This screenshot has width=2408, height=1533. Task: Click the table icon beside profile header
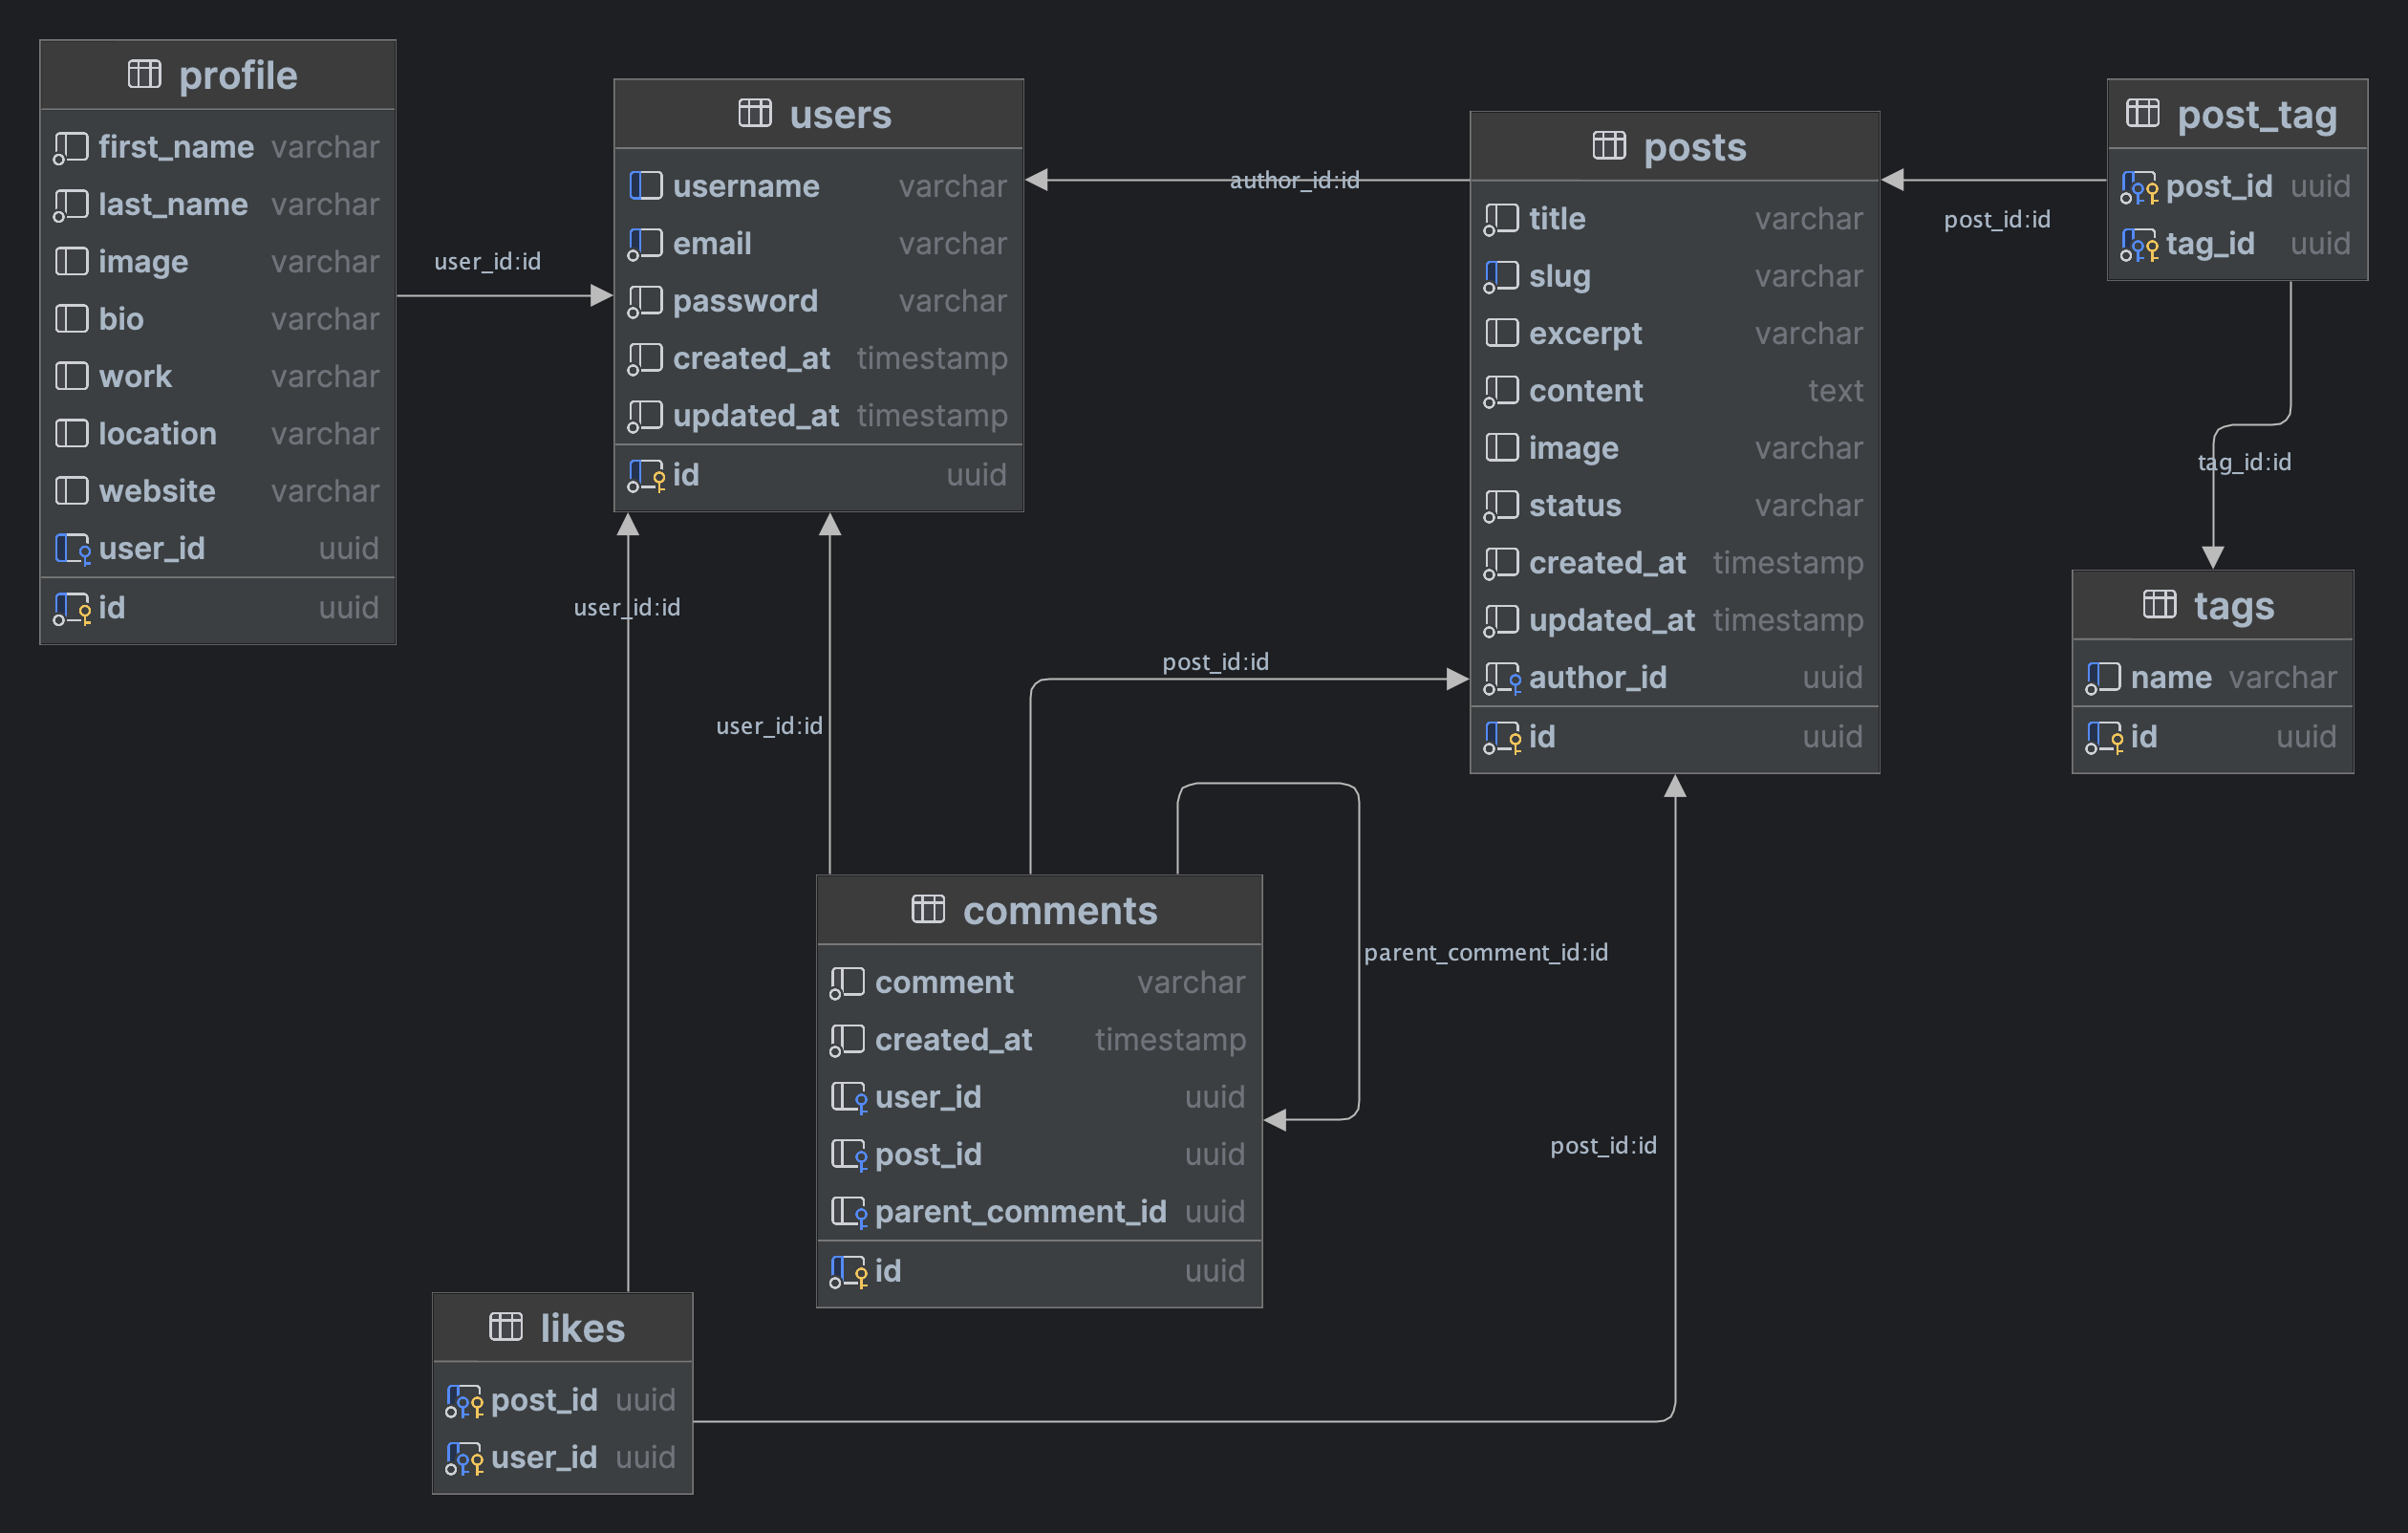point(144,74)
